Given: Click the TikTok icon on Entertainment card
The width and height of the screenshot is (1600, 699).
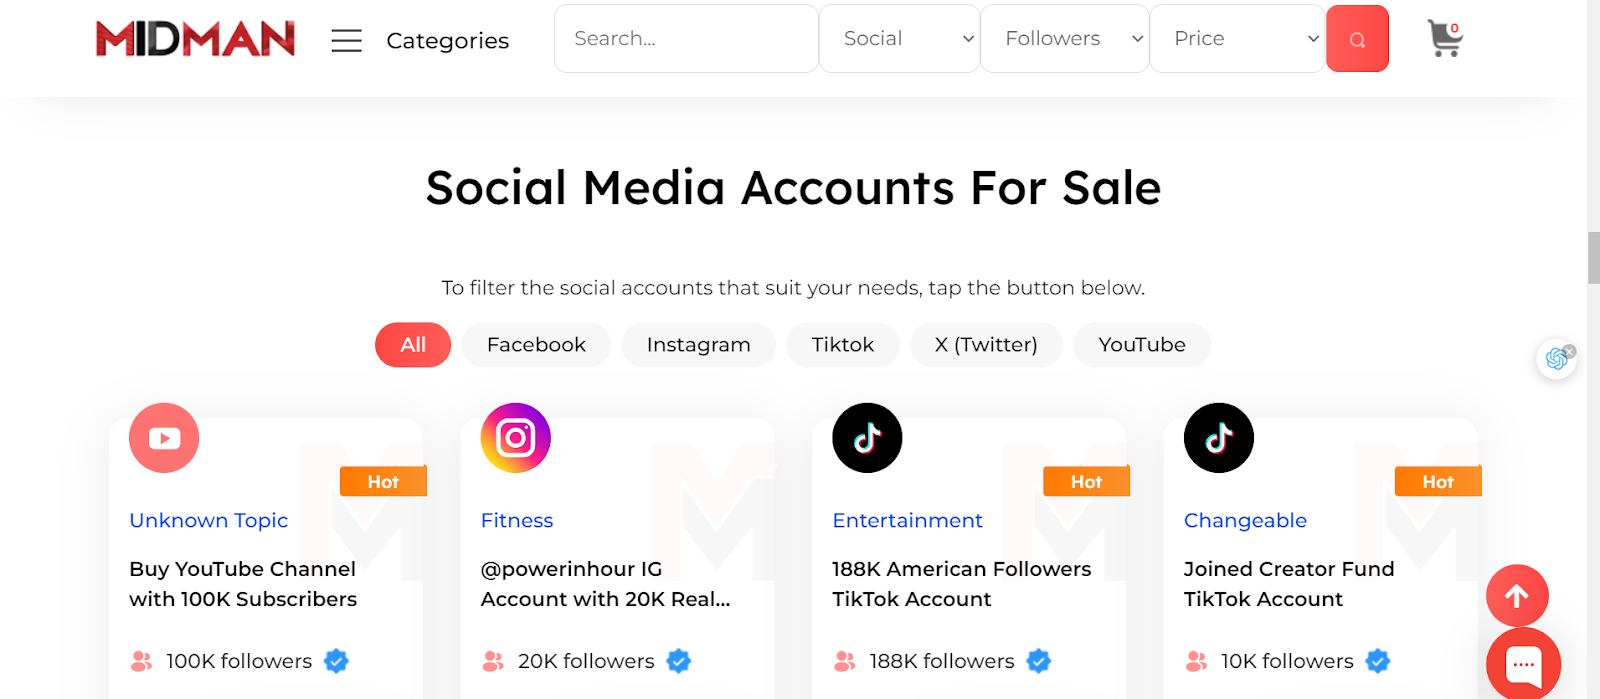Looking at the screenshot, I should [x=867, y=438].
